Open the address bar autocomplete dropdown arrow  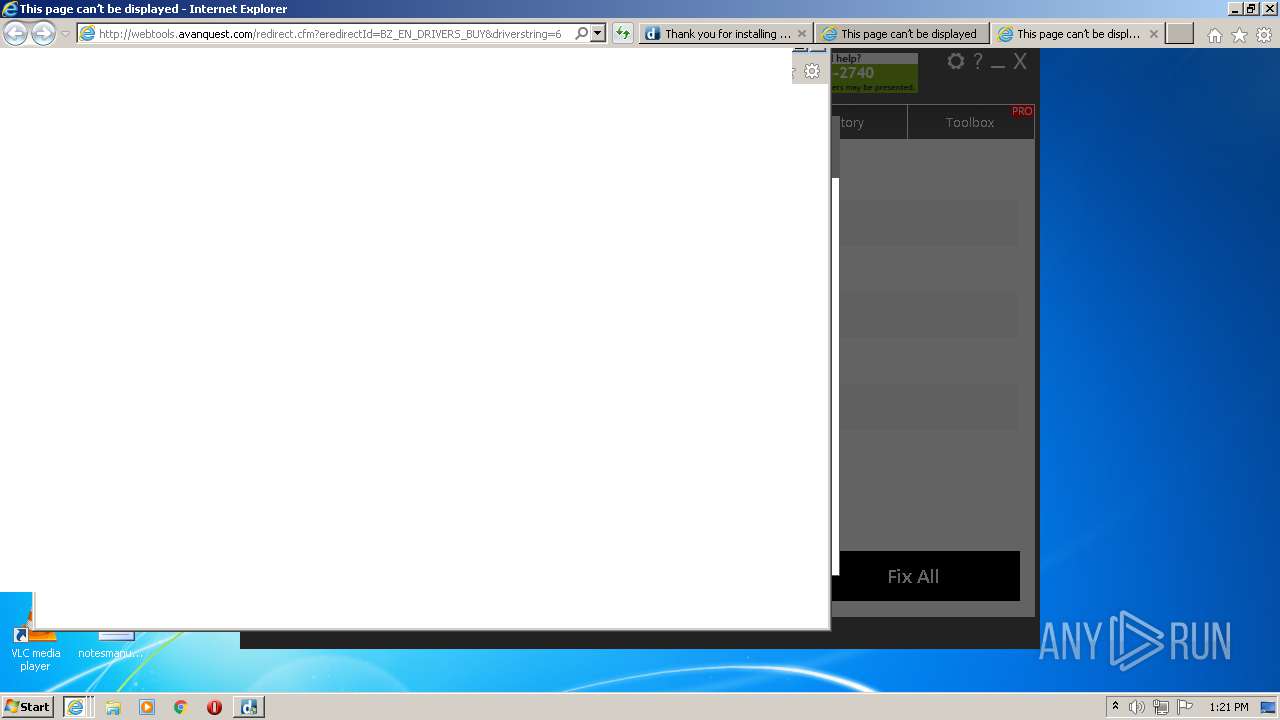coord(598,33)
